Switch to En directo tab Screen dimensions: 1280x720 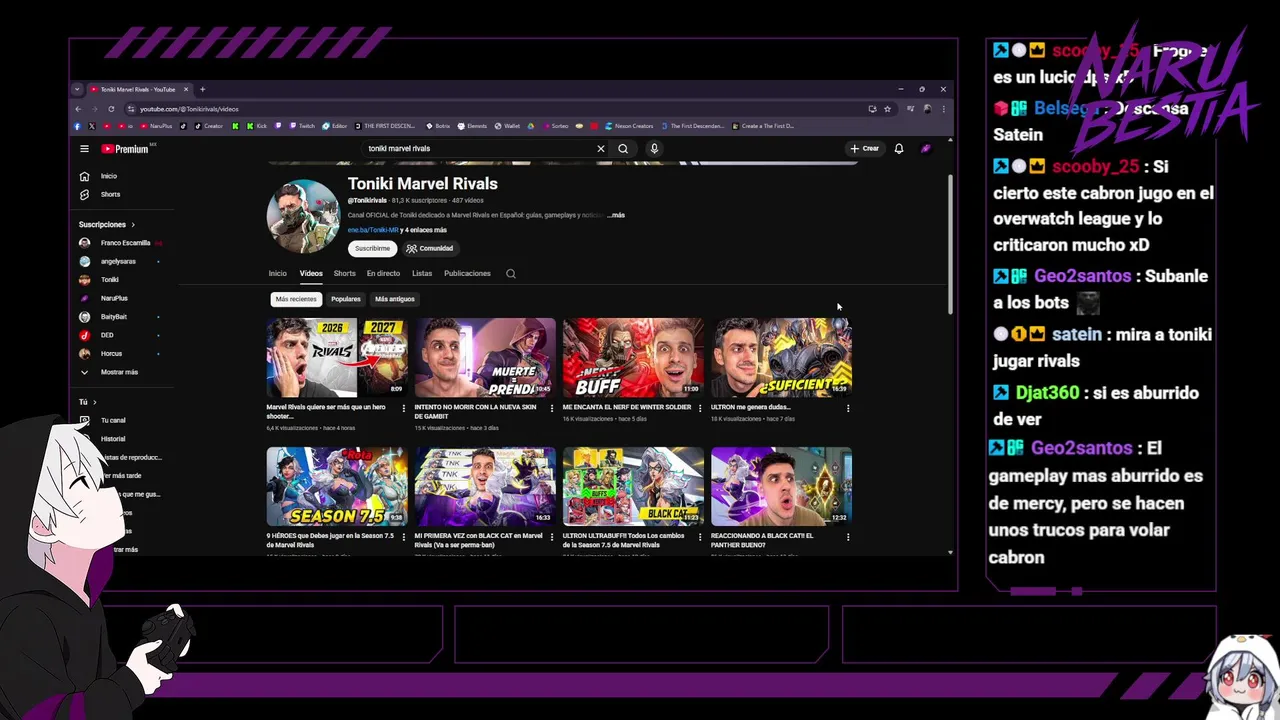pos(383,273)
